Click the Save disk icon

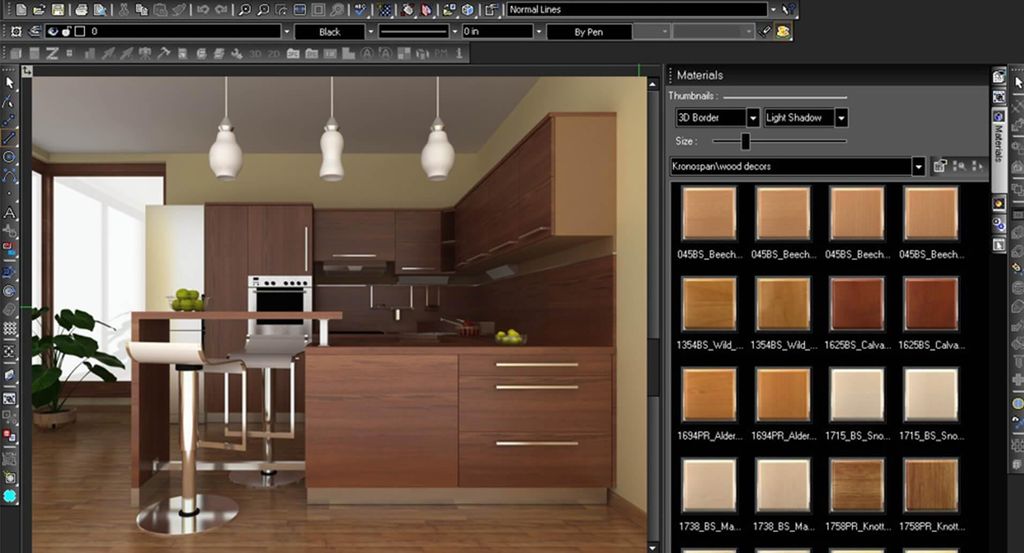pyautogui.click(x=59, y=9)
